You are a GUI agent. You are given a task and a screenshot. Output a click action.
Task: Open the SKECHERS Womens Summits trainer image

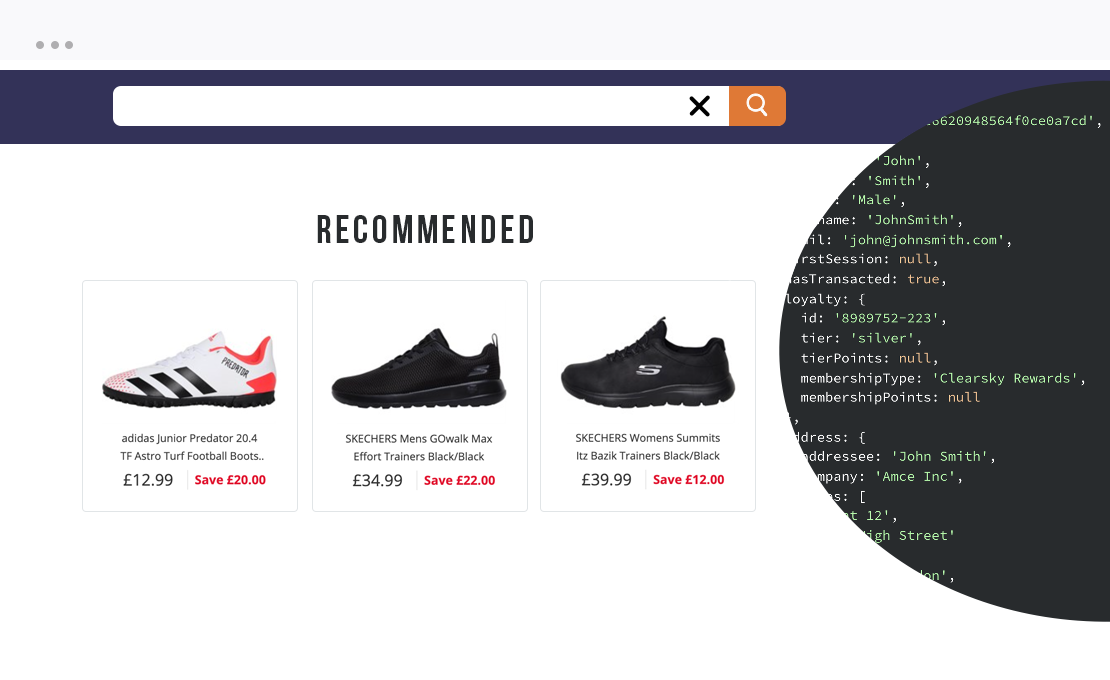pyautogui.click(x=648, y=364)
